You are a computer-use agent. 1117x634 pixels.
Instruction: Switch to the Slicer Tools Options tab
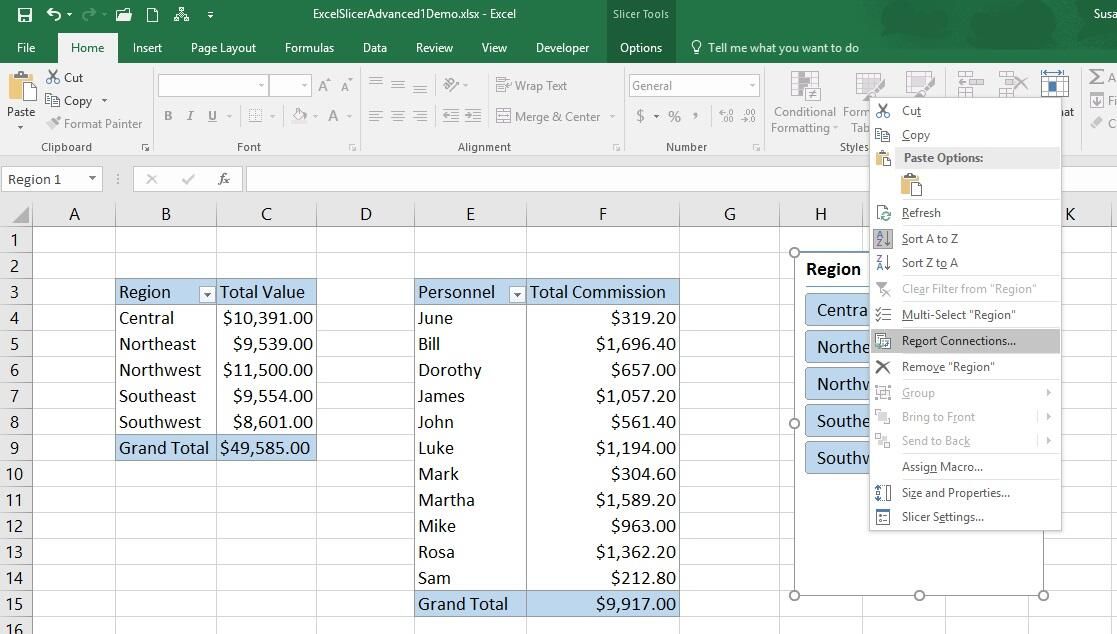tap(640, 47)
